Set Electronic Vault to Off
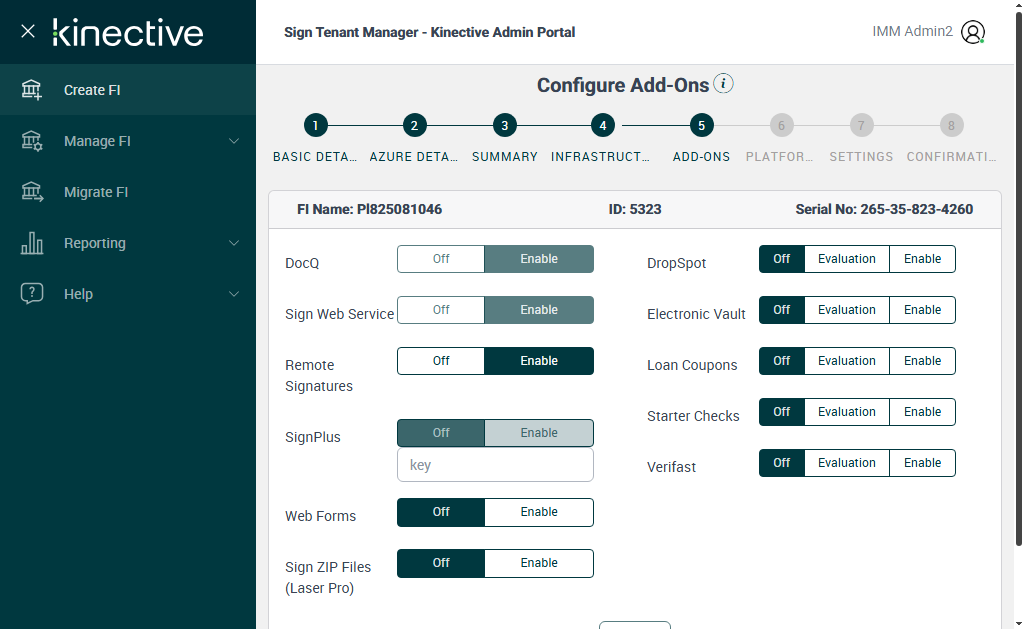This screenshot has height=629, width=1024. coord(782,310)
